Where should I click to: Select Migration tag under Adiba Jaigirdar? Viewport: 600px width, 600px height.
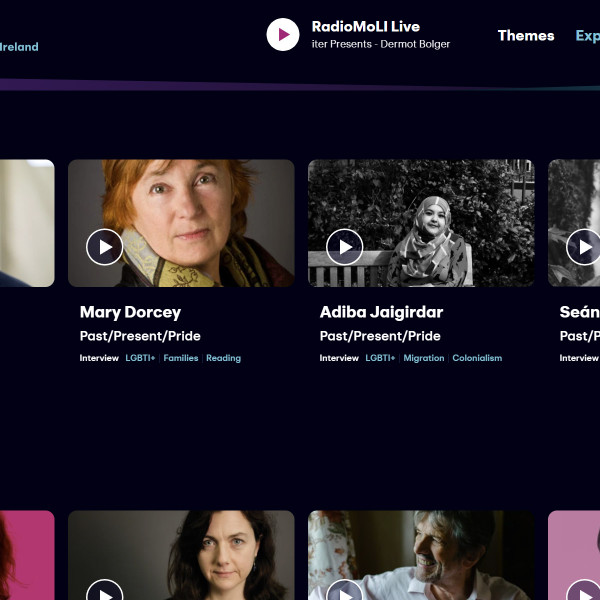click(424, 358)
